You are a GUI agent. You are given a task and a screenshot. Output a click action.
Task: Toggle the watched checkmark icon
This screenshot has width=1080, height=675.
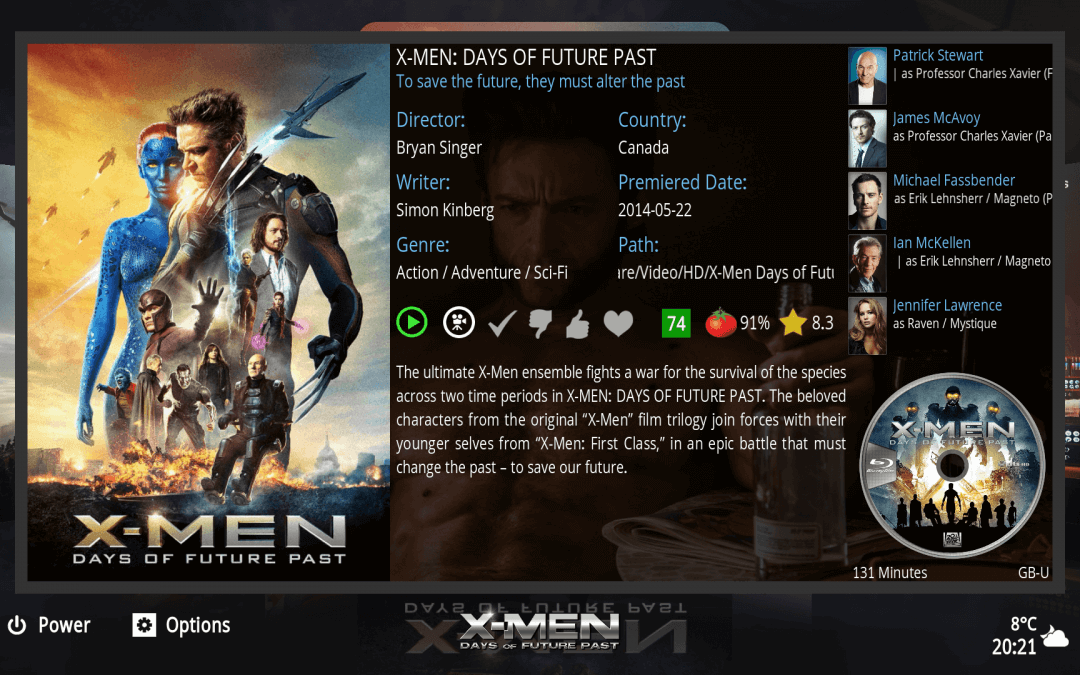click(x=502, y=323)
